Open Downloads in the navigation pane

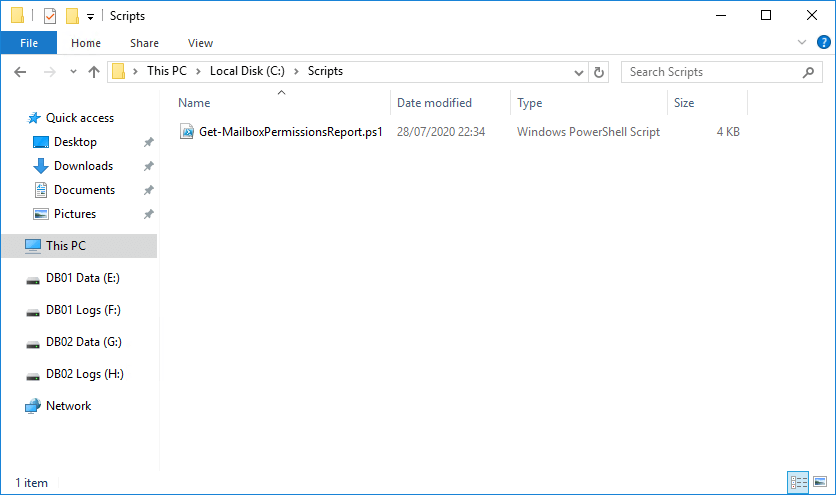click(x=84, y=166)
